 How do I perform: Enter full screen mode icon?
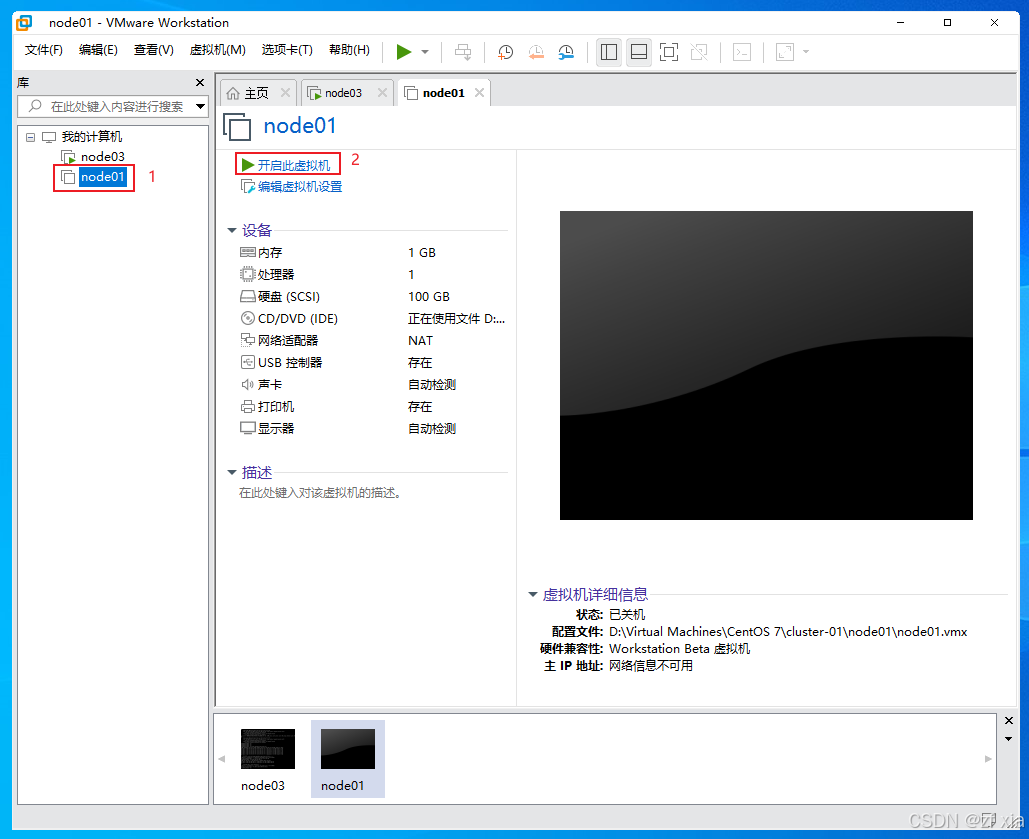(669, 52)
